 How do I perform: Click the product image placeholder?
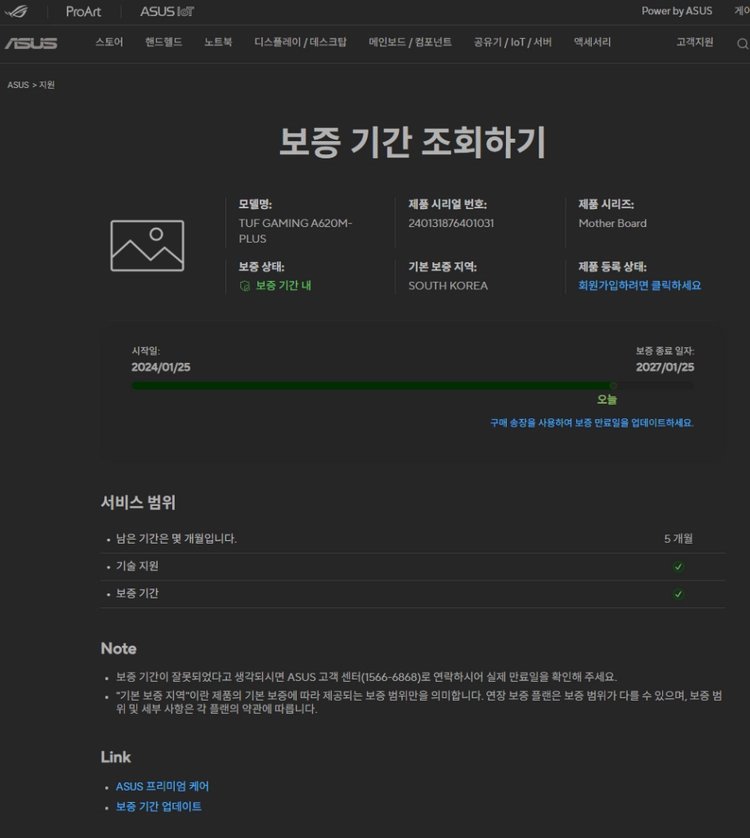pos(147,245)
